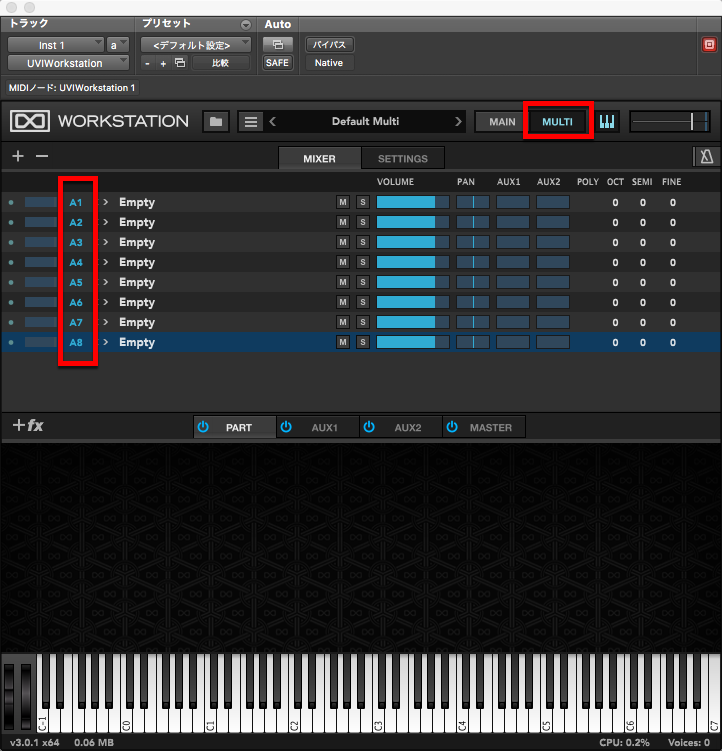Select the MIXER tab
The height and width of the screenshot is (751, 722).
[320, 159]
